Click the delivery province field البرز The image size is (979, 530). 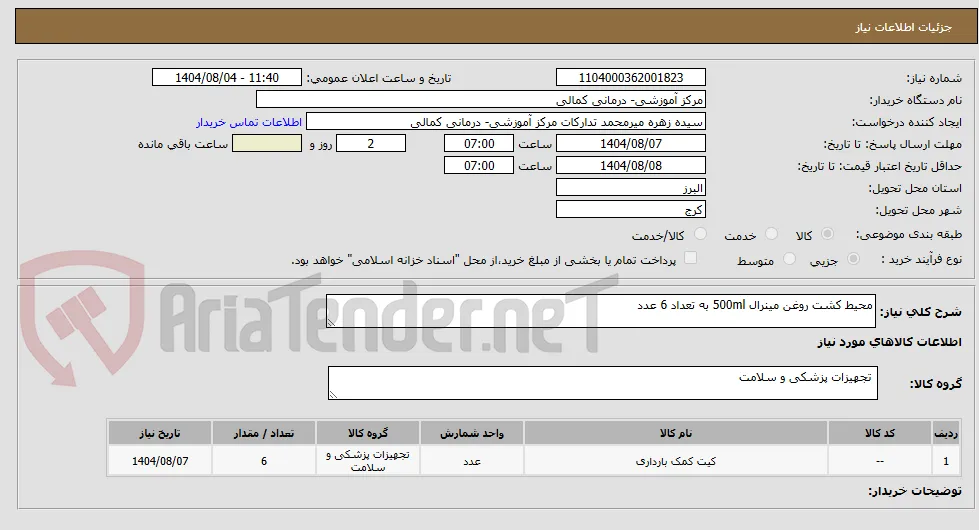(631, 188)
